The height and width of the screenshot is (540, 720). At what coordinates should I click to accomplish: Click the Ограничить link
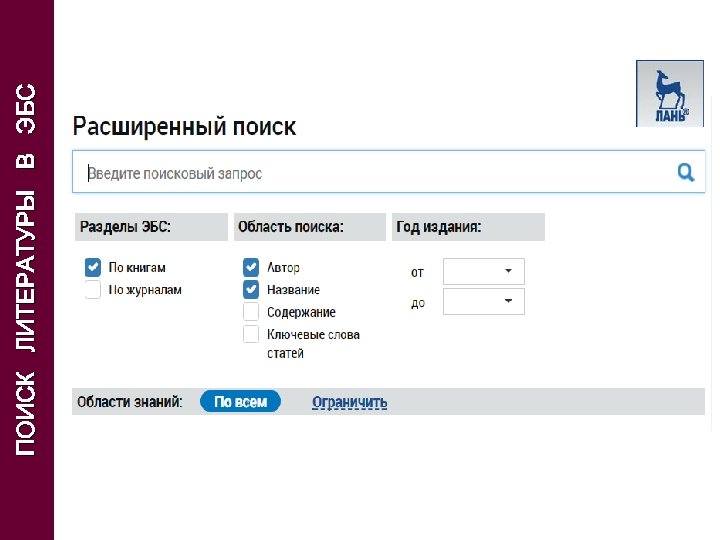tap(349, 402)
